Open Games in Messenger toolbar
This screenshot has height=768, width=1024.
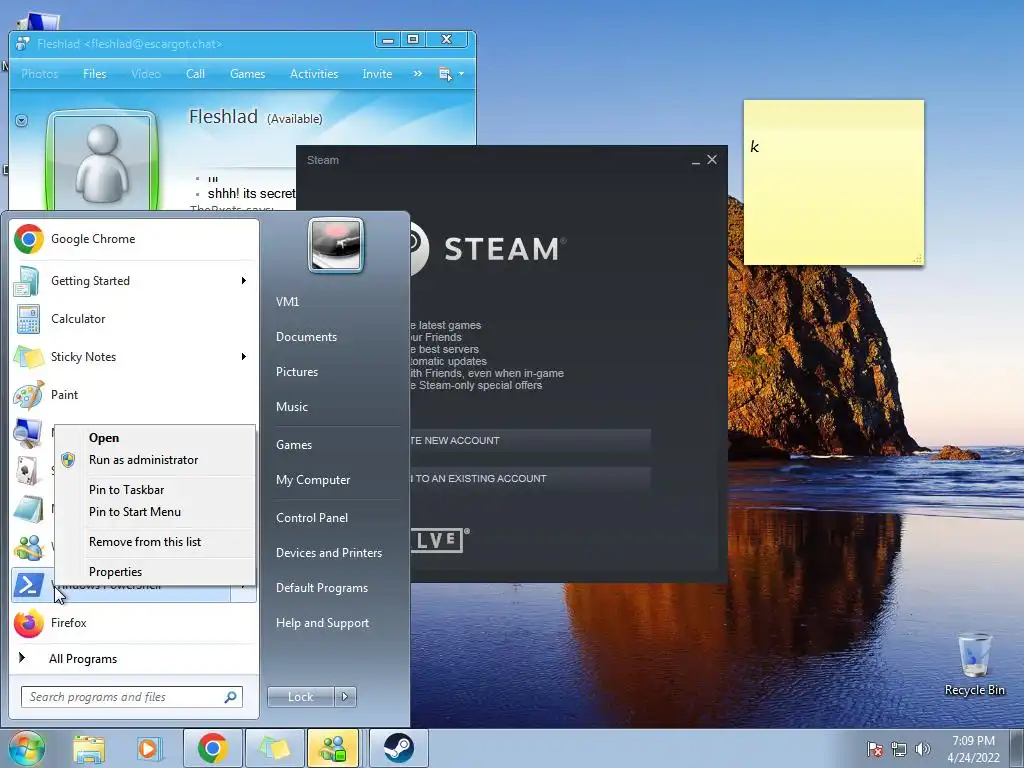(x=248, y=74)
